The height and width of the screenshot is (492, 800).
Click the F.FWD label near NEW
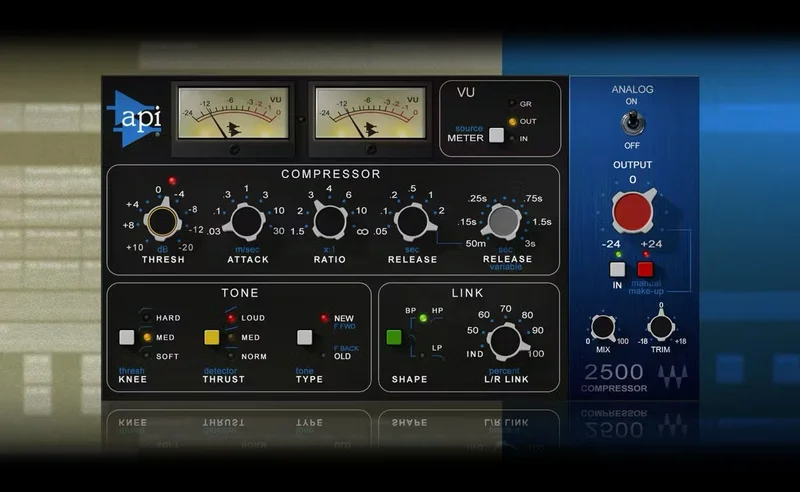(344, 326)
